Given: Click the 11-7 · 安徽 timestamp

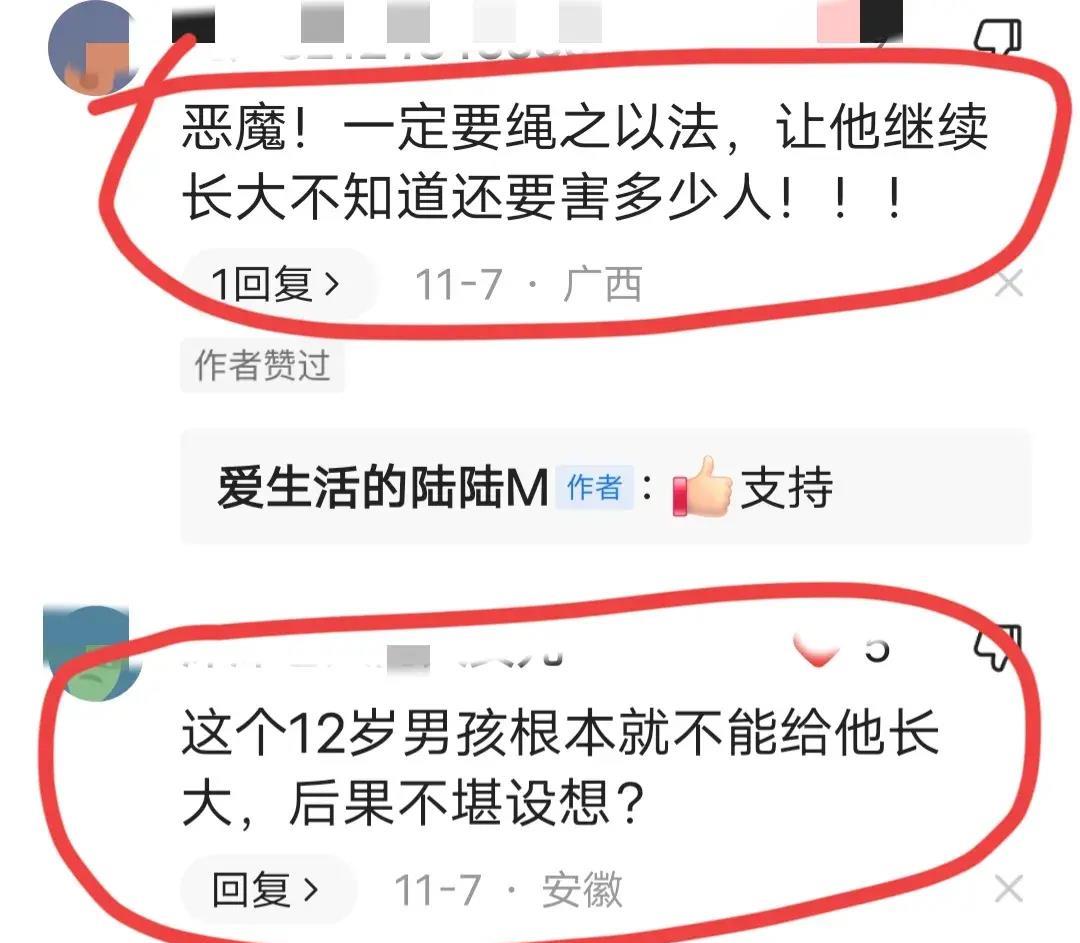Looking at the screenshot, I should tap(508, 889).
